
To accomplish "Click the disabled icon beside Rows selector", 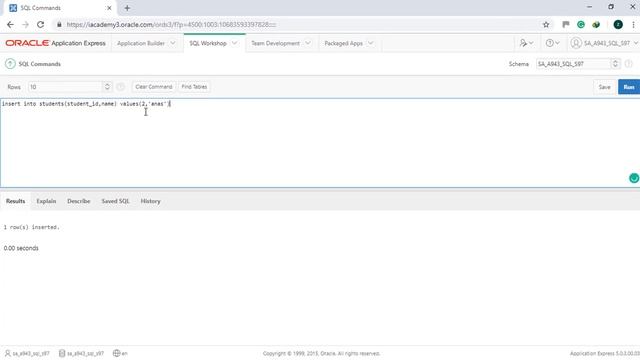I will 120,87.
